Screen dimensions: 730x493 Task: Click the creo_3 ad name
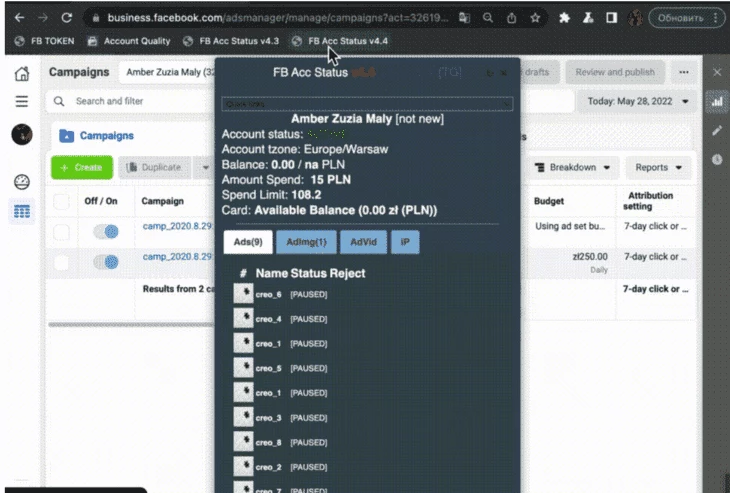268,418
